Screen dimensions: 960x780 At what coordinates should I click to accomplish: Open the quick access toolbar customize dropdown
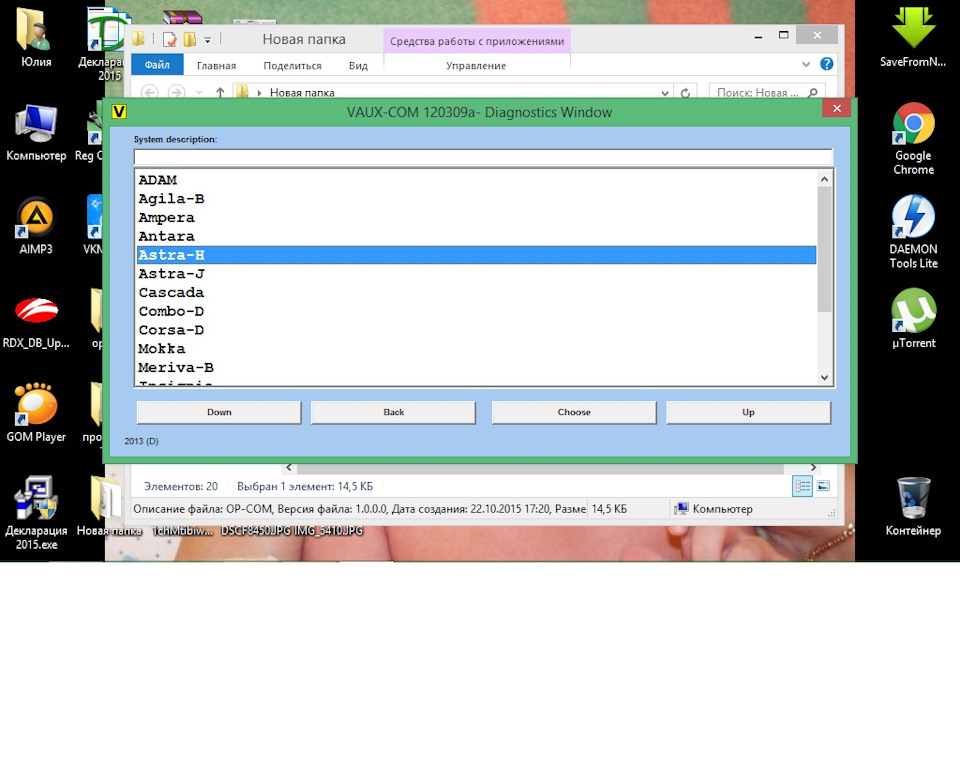[208, 40]
